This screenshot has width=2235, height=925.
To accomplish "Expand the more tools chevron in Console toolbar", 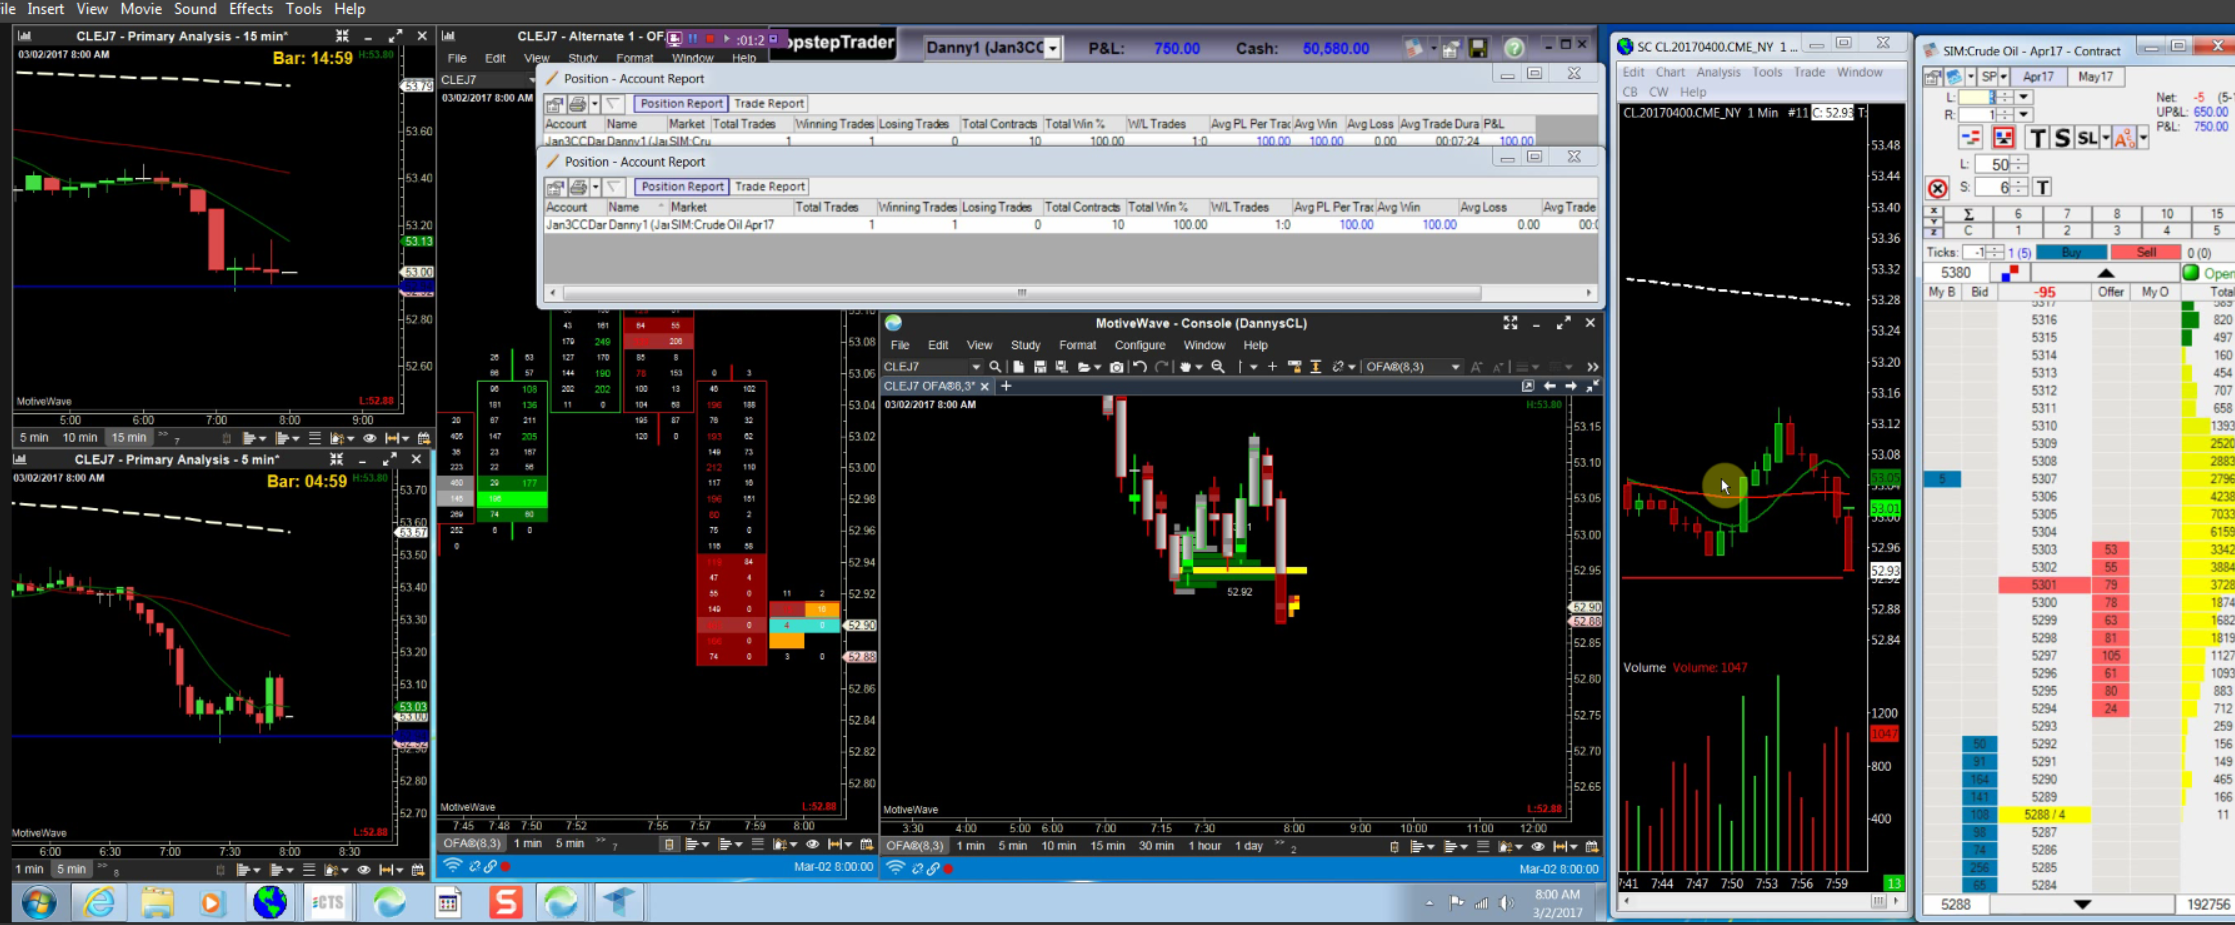I will pos(1592,367).
